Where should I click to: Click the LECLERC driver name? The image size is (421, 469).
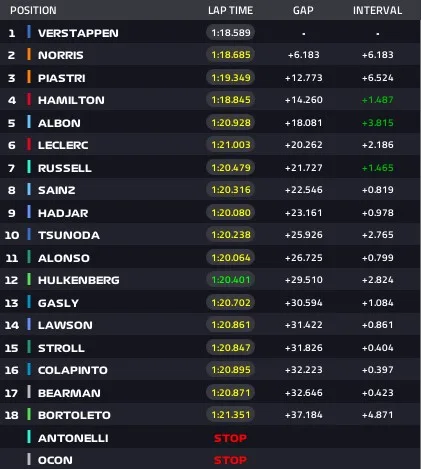pyautogui.click(x=63, y=145)
